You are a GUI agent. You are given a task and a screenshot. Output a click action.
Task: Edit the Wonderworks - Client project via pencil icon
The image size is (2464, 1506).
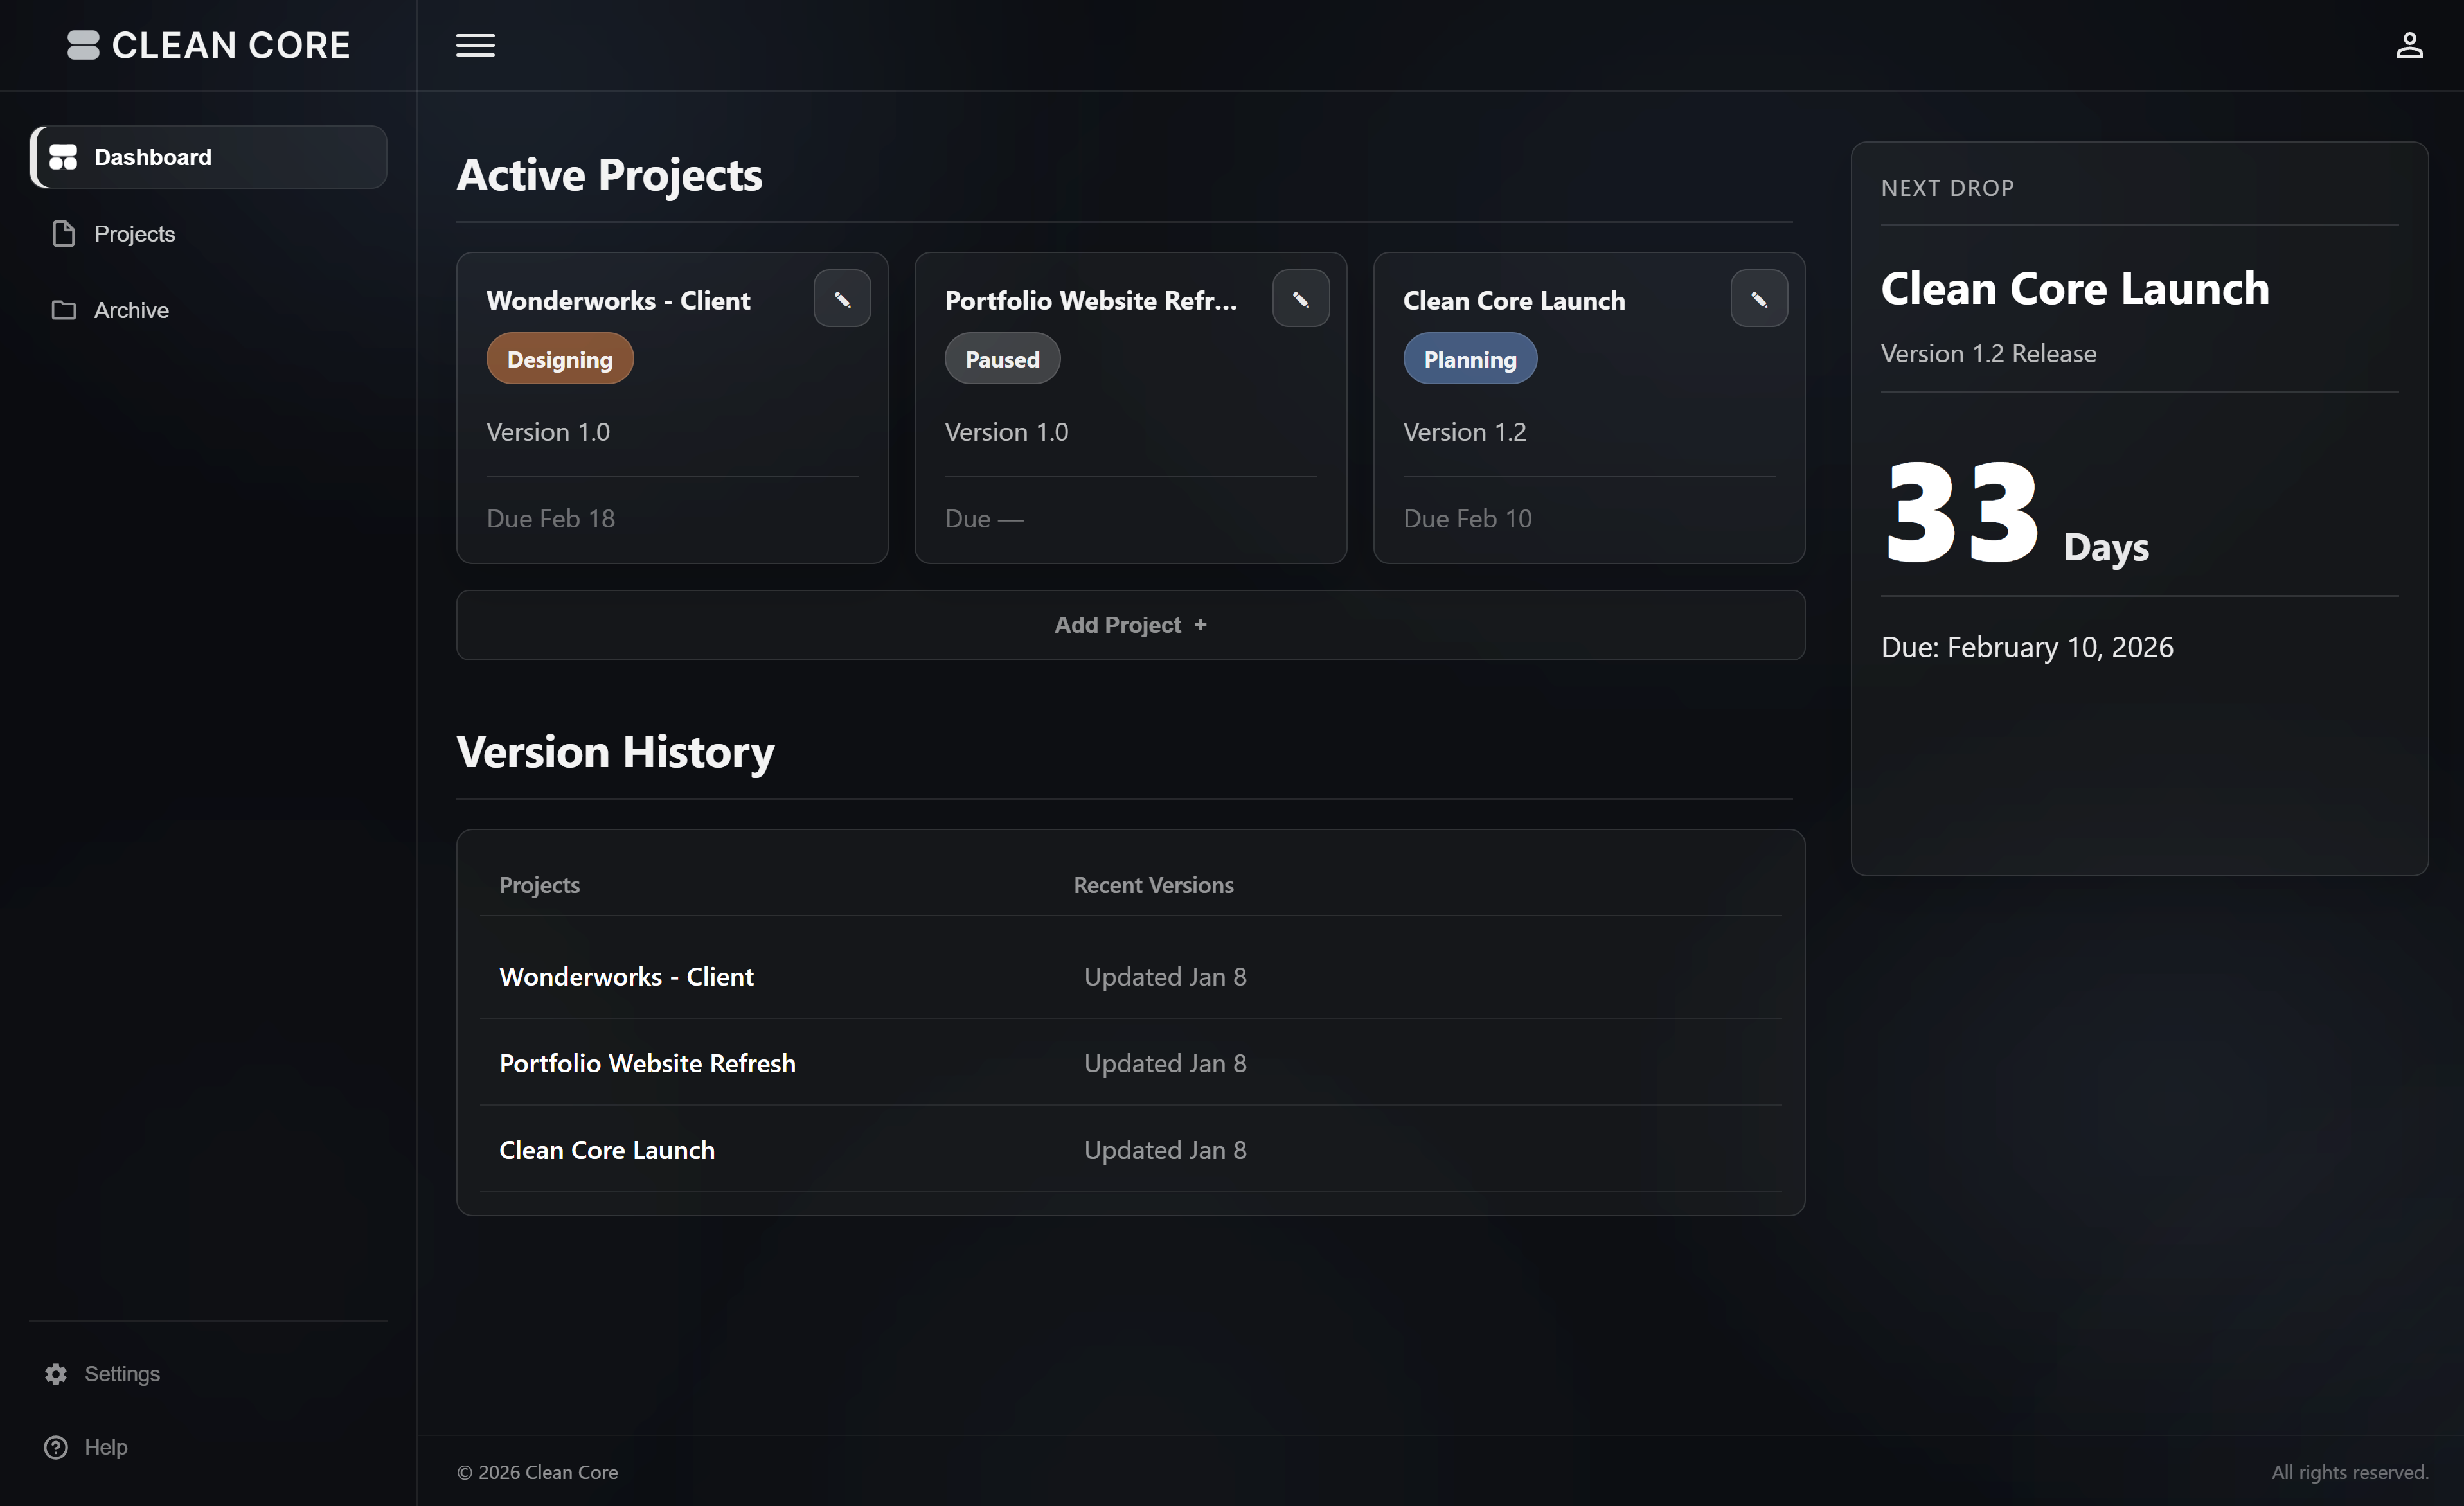click(842, 297)
